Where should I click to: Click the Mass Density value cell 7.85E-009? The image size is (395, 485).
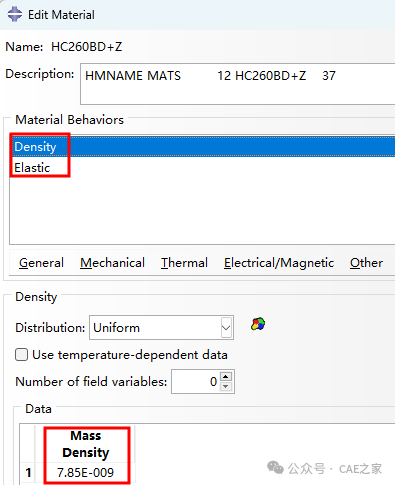pyautogui.click(x=86, y=472)
